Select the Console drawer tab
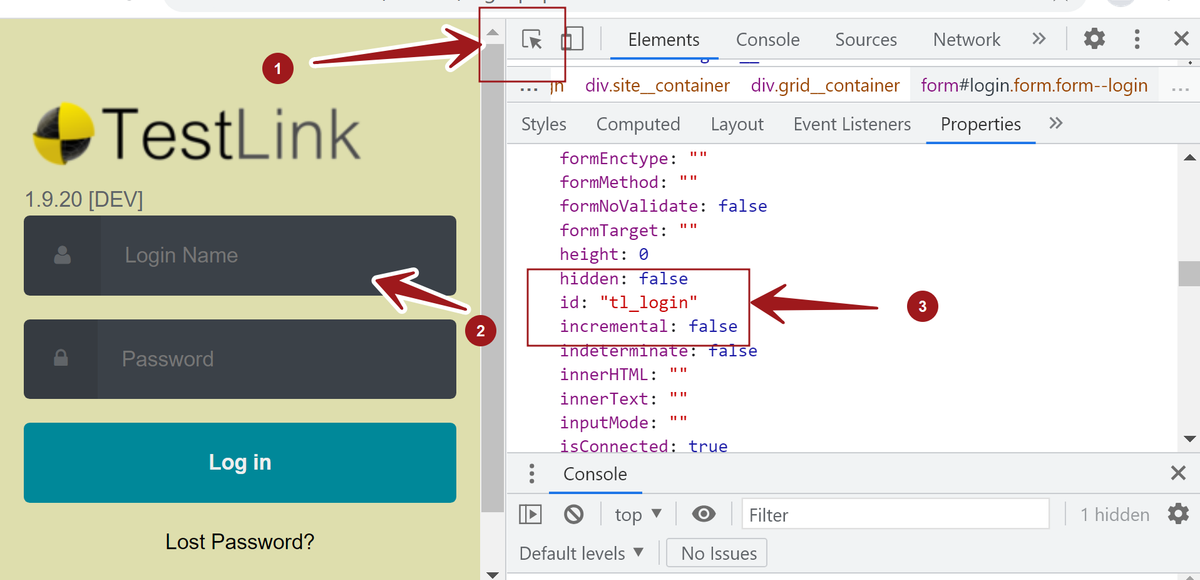This screenshot has height=580, width=1200. (x=595, y=474)
